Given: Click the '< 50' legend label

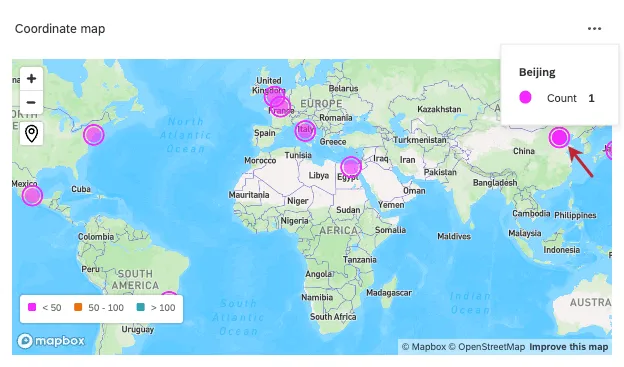Looking at the screenshot, I should click(x=52, y=308).
